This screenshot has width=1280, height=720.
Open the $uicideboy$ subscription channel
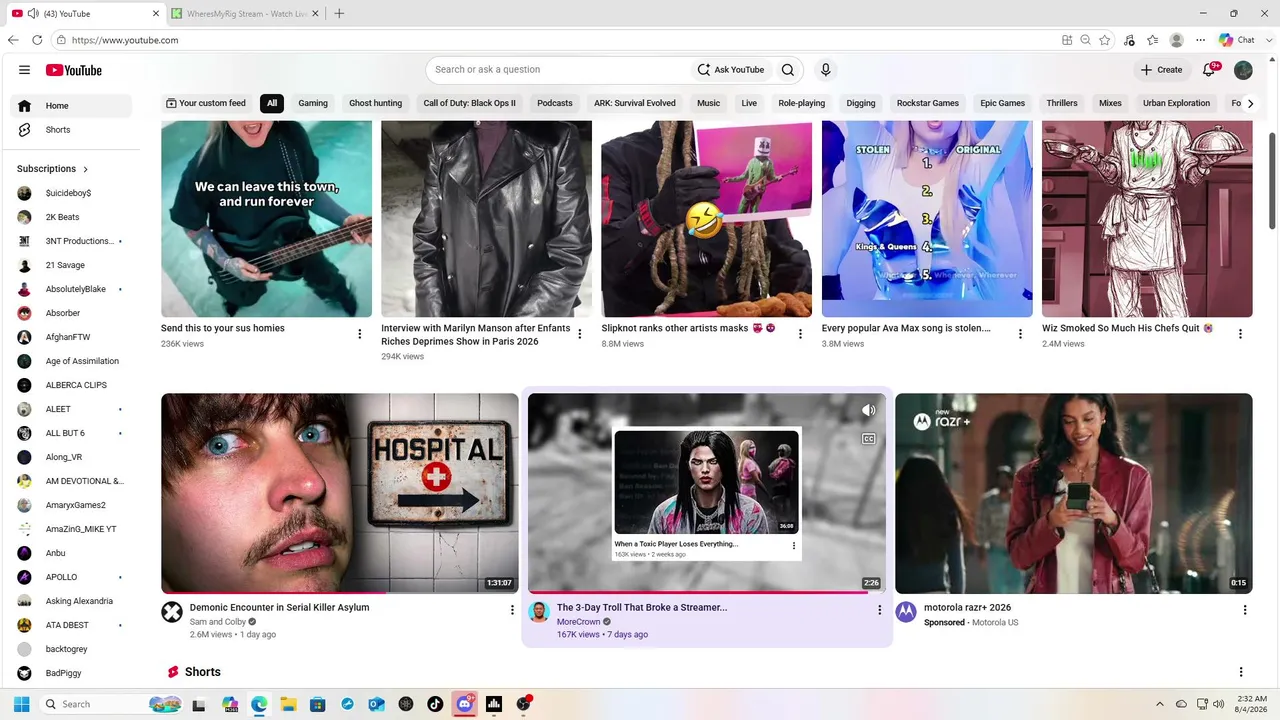coord(71,193)
